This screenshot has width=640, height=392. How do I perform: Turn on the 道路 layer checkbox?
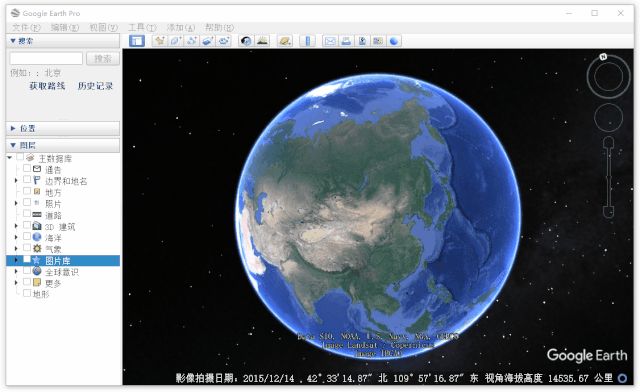[27, 214]
